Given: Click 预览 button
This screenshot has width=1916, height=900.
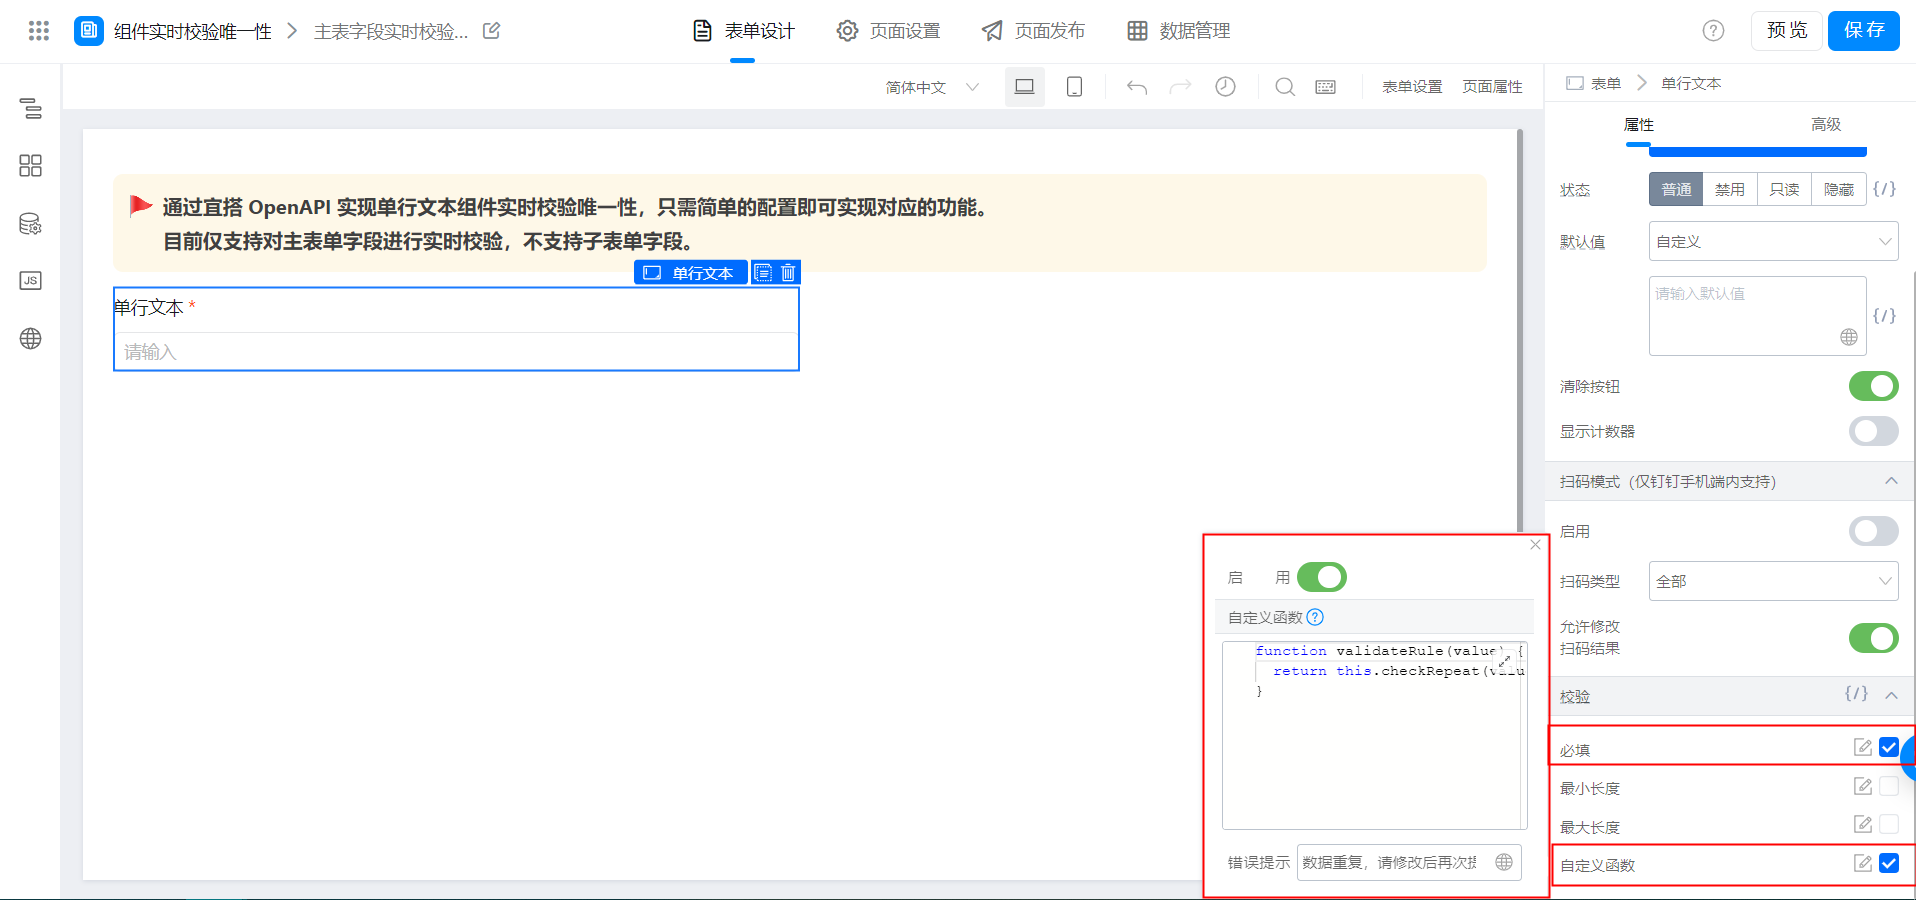Looking at the screenshot, I should click(1787, 30).
